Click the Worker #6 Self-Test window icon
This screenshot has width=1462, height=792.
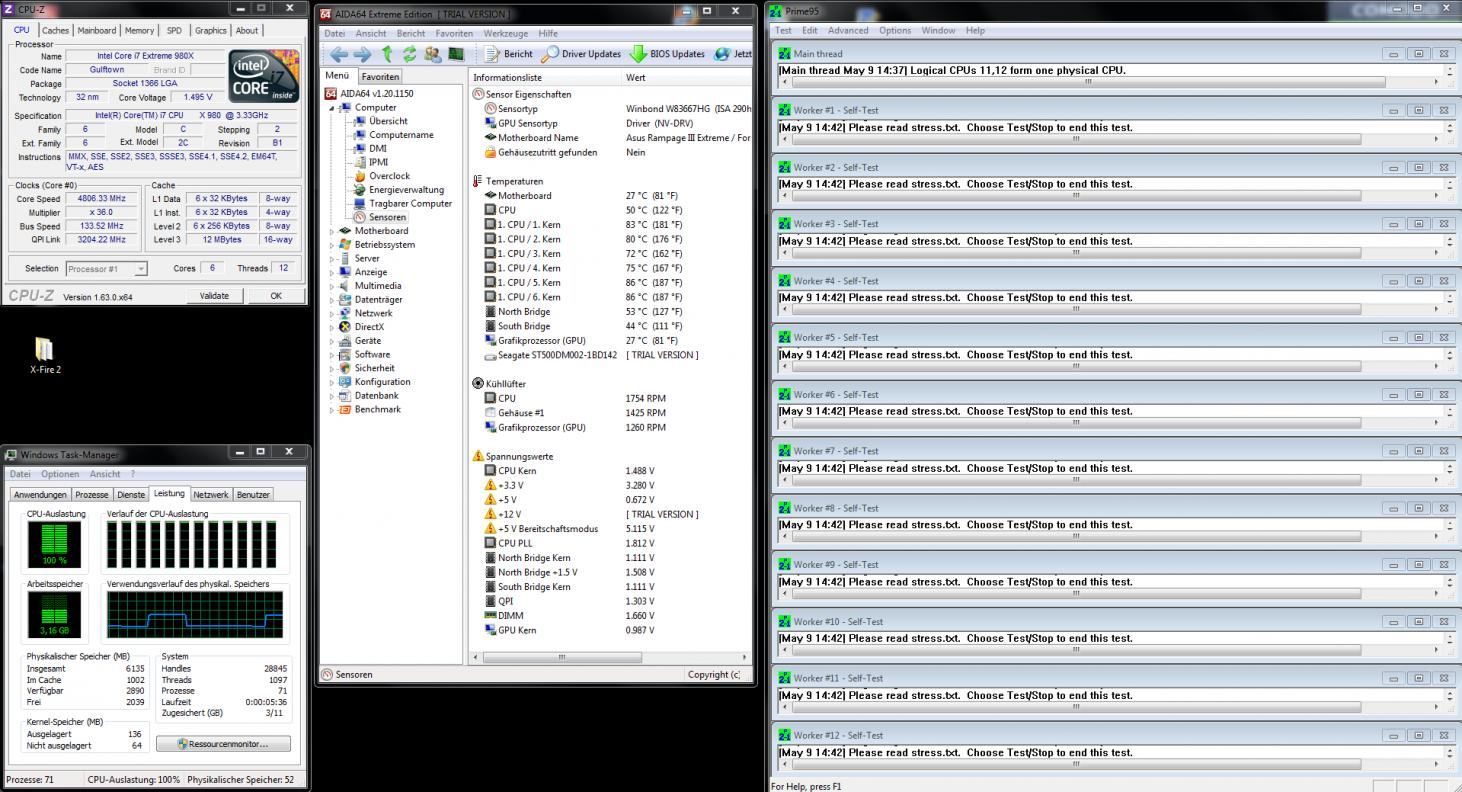tap(785, 394)
